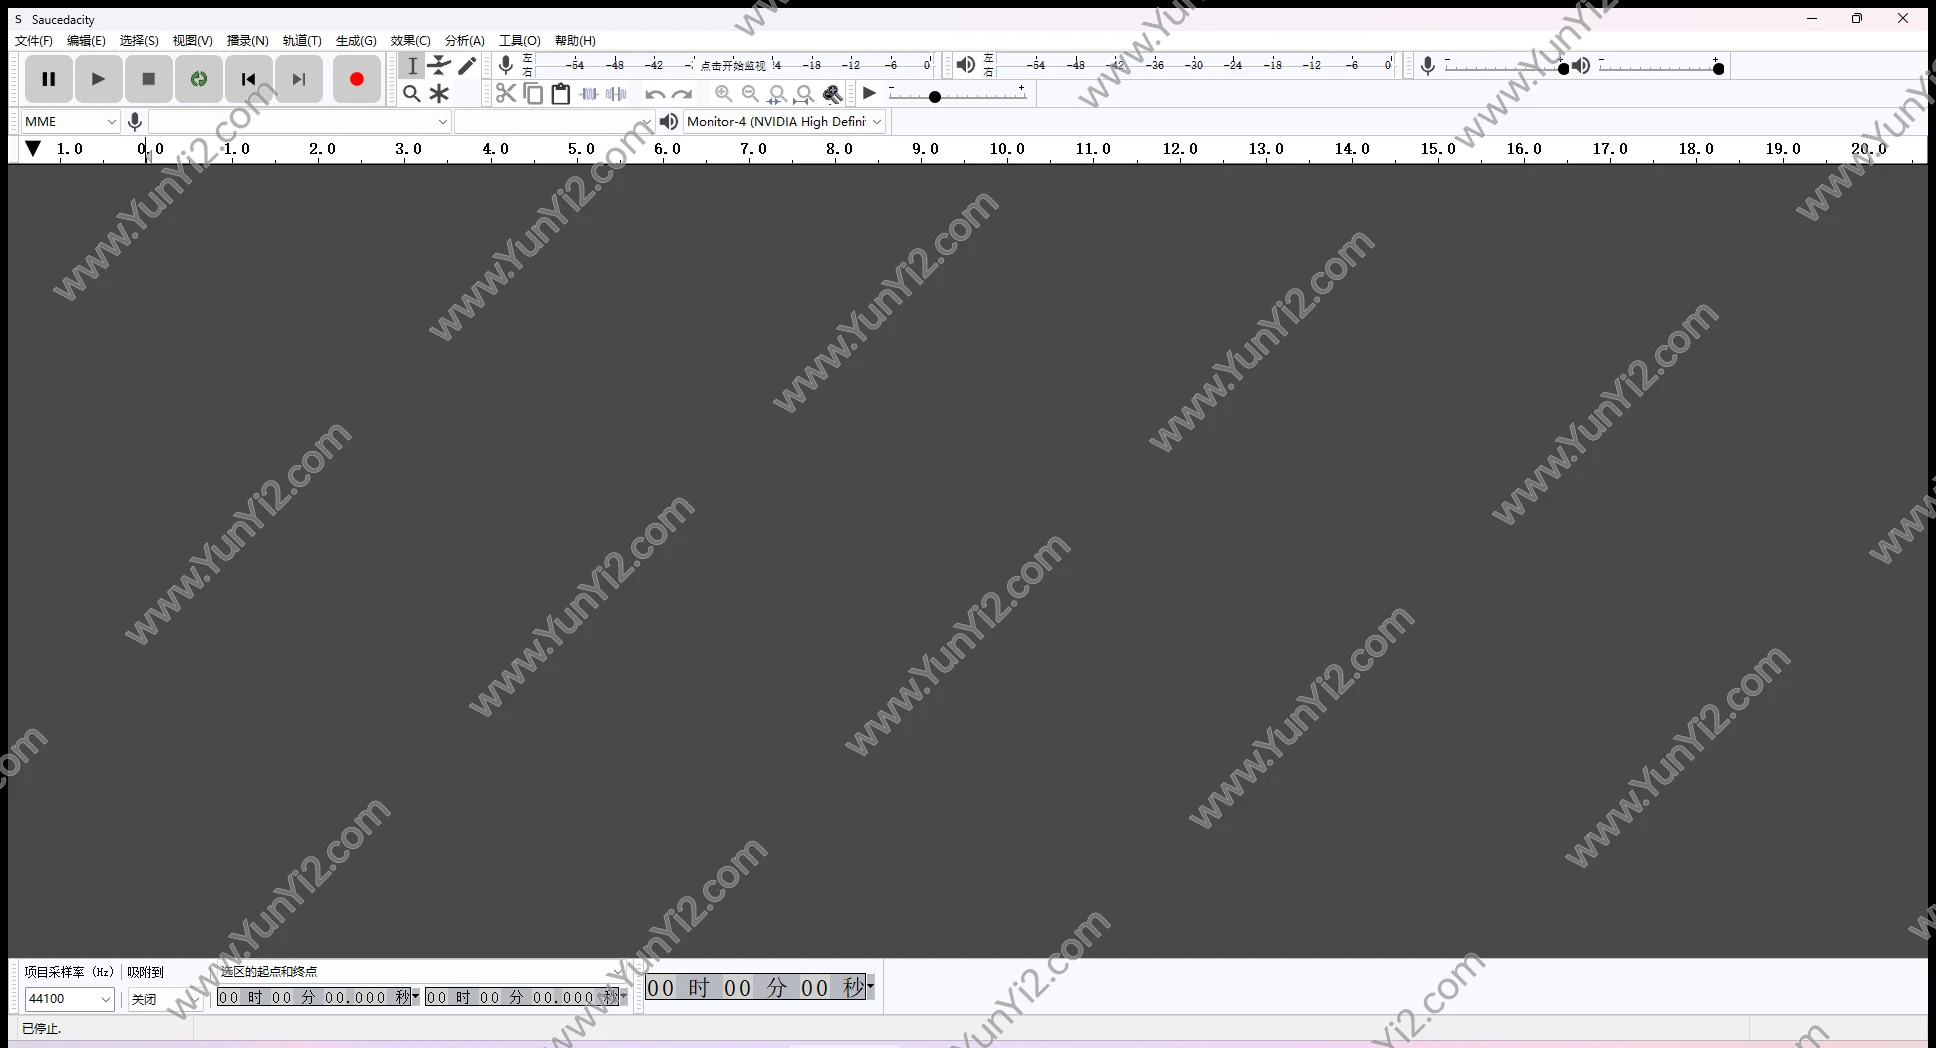Image resolution: width=1936 pixels, height=1048 pixels.
Task: Click the microphone icon beside MME dropdown
Action: tap(135, 121)
